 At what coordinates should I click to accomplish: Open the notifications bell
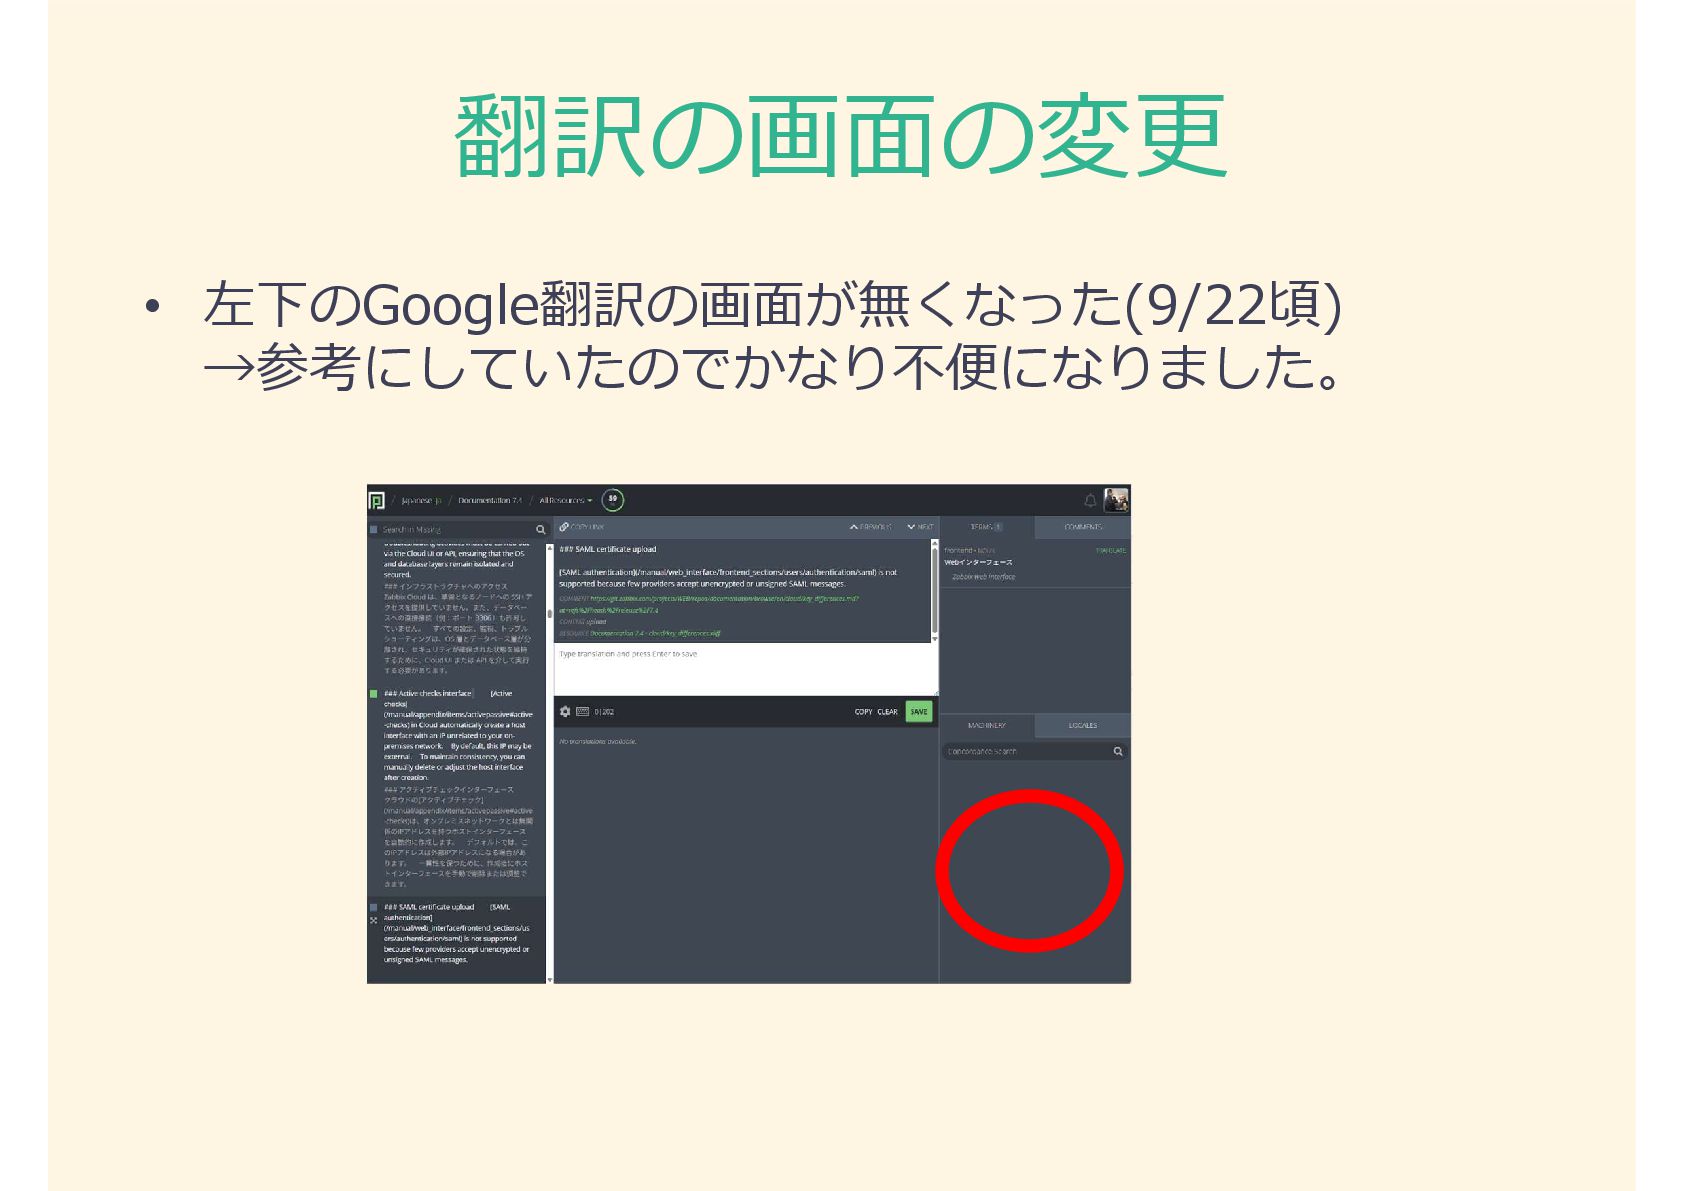tap(1090, 500)
